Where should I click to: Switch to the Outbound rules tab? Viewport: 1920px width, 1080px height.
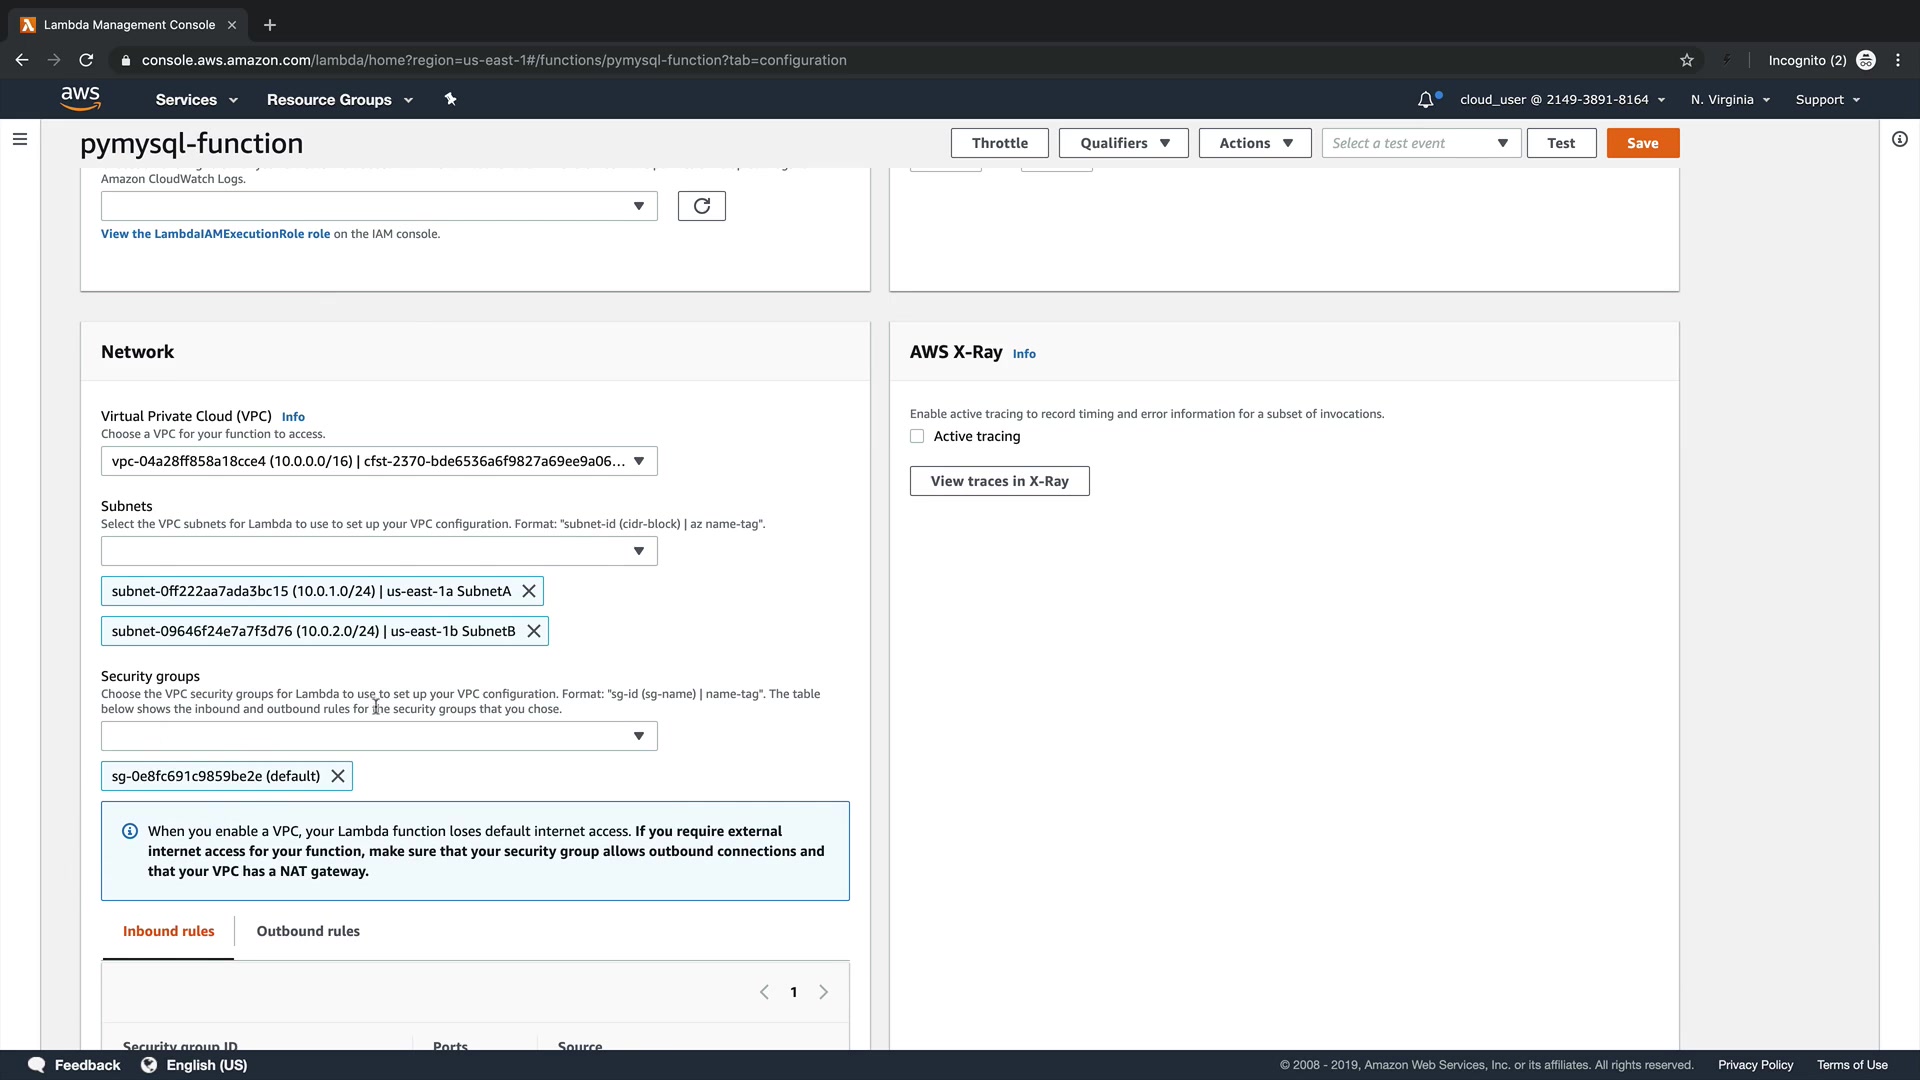point(308,931)
